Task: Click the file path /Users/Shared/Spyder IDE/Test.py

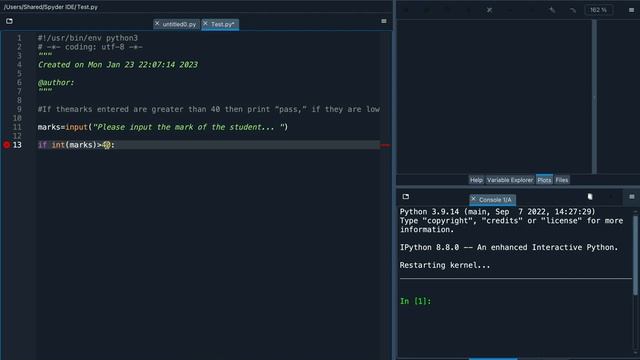Action: [51, 7]
